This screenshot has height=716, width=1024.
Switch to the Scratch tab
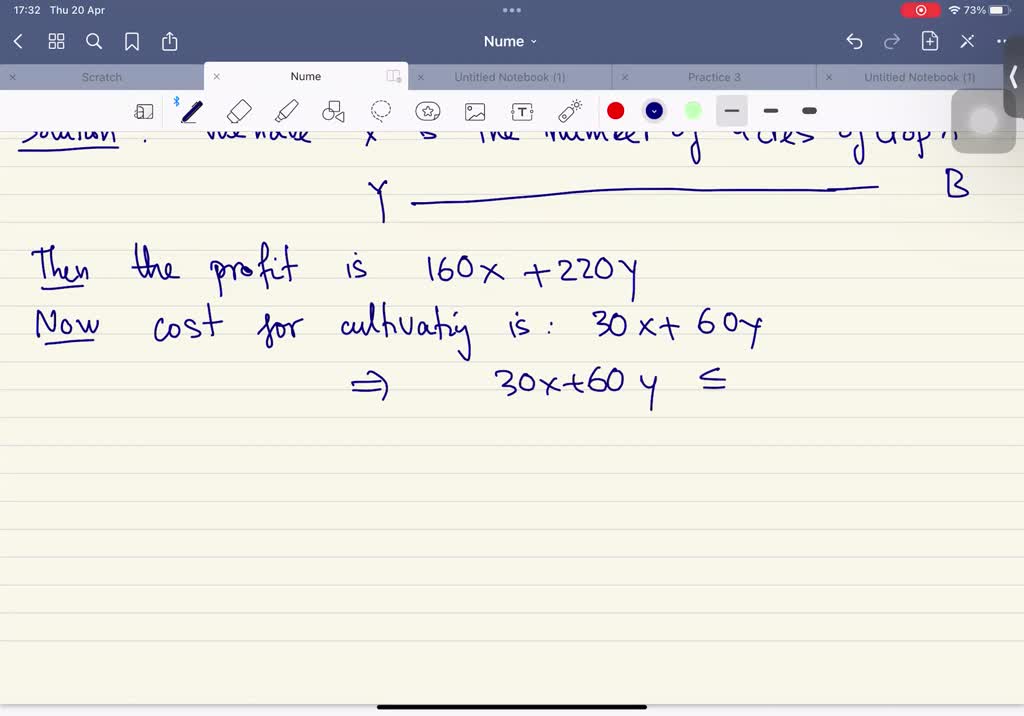point(101,76)
